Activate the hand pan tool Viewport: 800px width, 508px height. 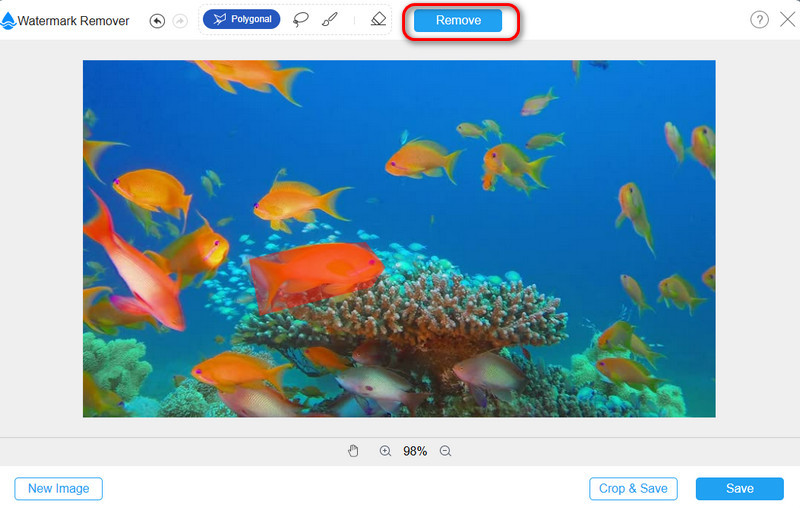[x=353, y=451]
